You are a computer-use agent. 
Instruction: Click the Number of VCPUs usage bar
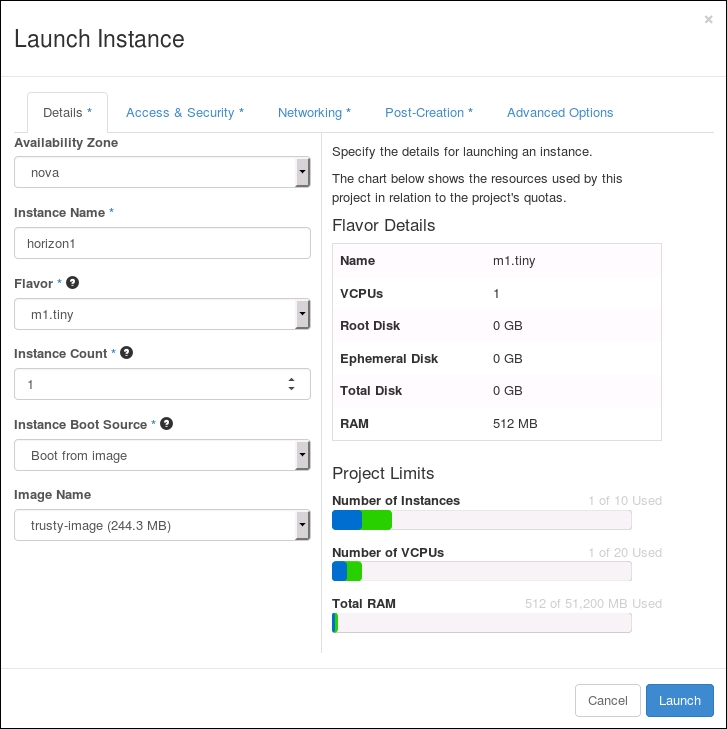click(x=481, y=571)
